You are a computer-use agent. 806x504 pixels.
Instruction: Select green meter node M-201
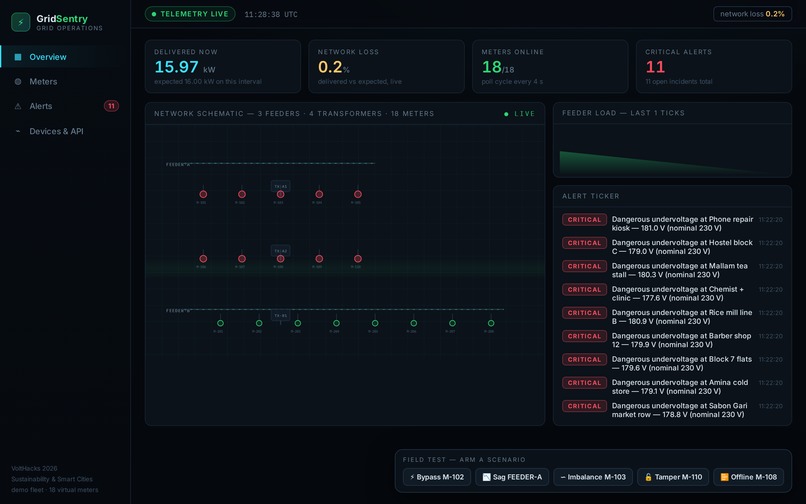(220, 323)
